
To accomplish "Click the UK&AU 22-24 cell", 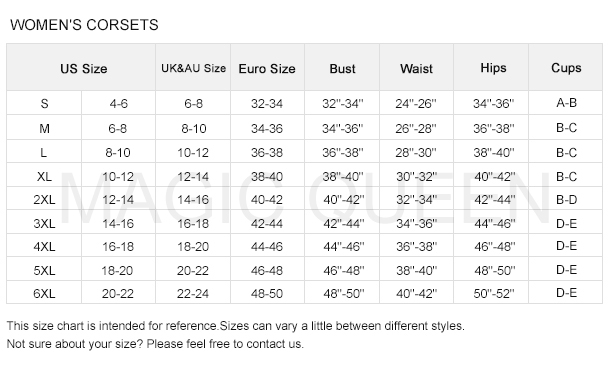I will coord(193,292).
